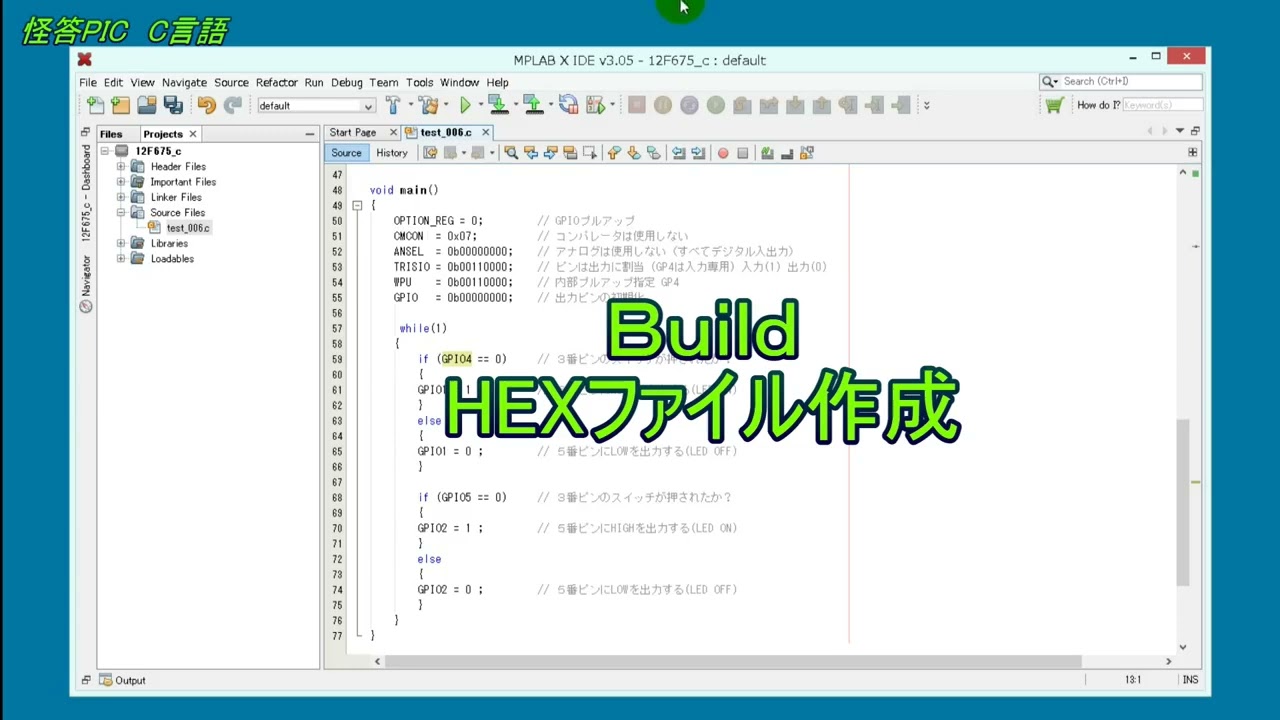Expand the Loadables folder

(x=121, y=259)
